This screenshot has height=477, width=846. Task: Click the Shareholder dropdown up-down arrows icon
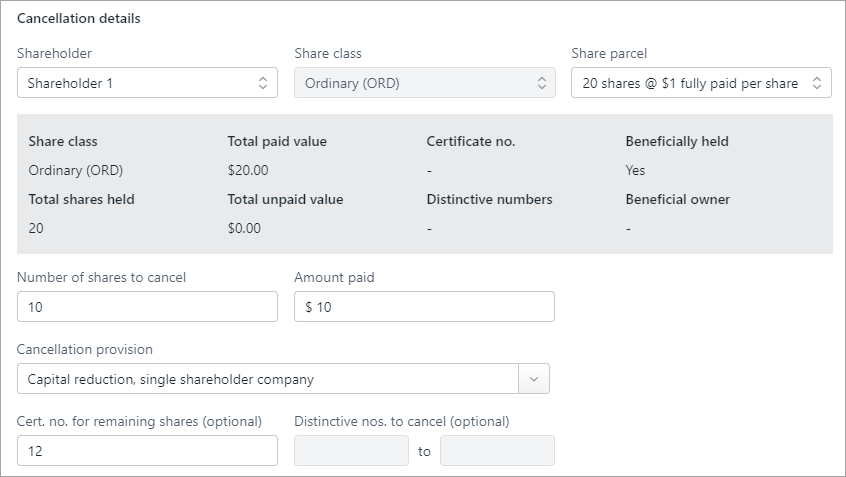coord(262,83)
